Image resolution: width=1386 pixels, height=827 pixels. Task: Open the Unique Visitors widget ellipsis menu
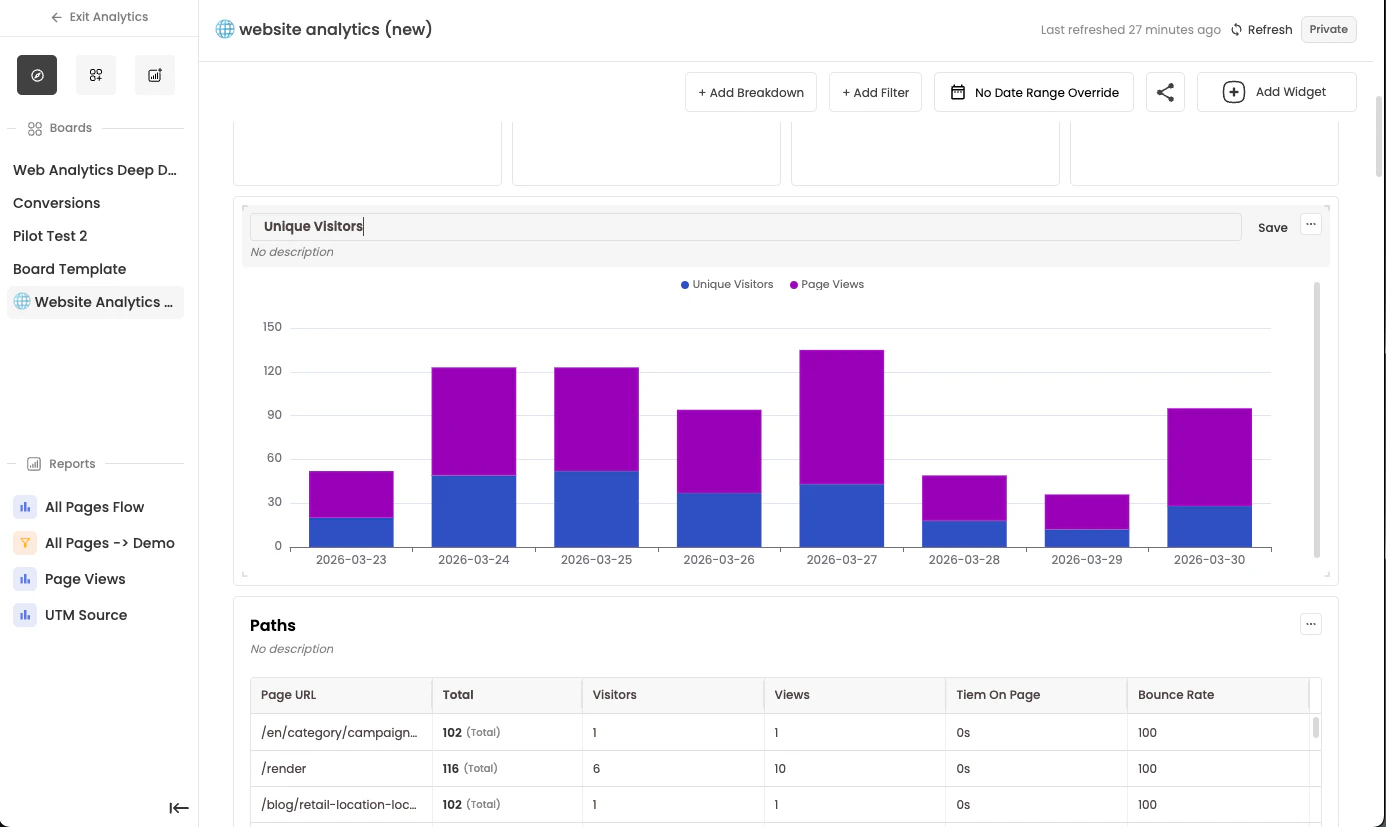click(1310, 225)
